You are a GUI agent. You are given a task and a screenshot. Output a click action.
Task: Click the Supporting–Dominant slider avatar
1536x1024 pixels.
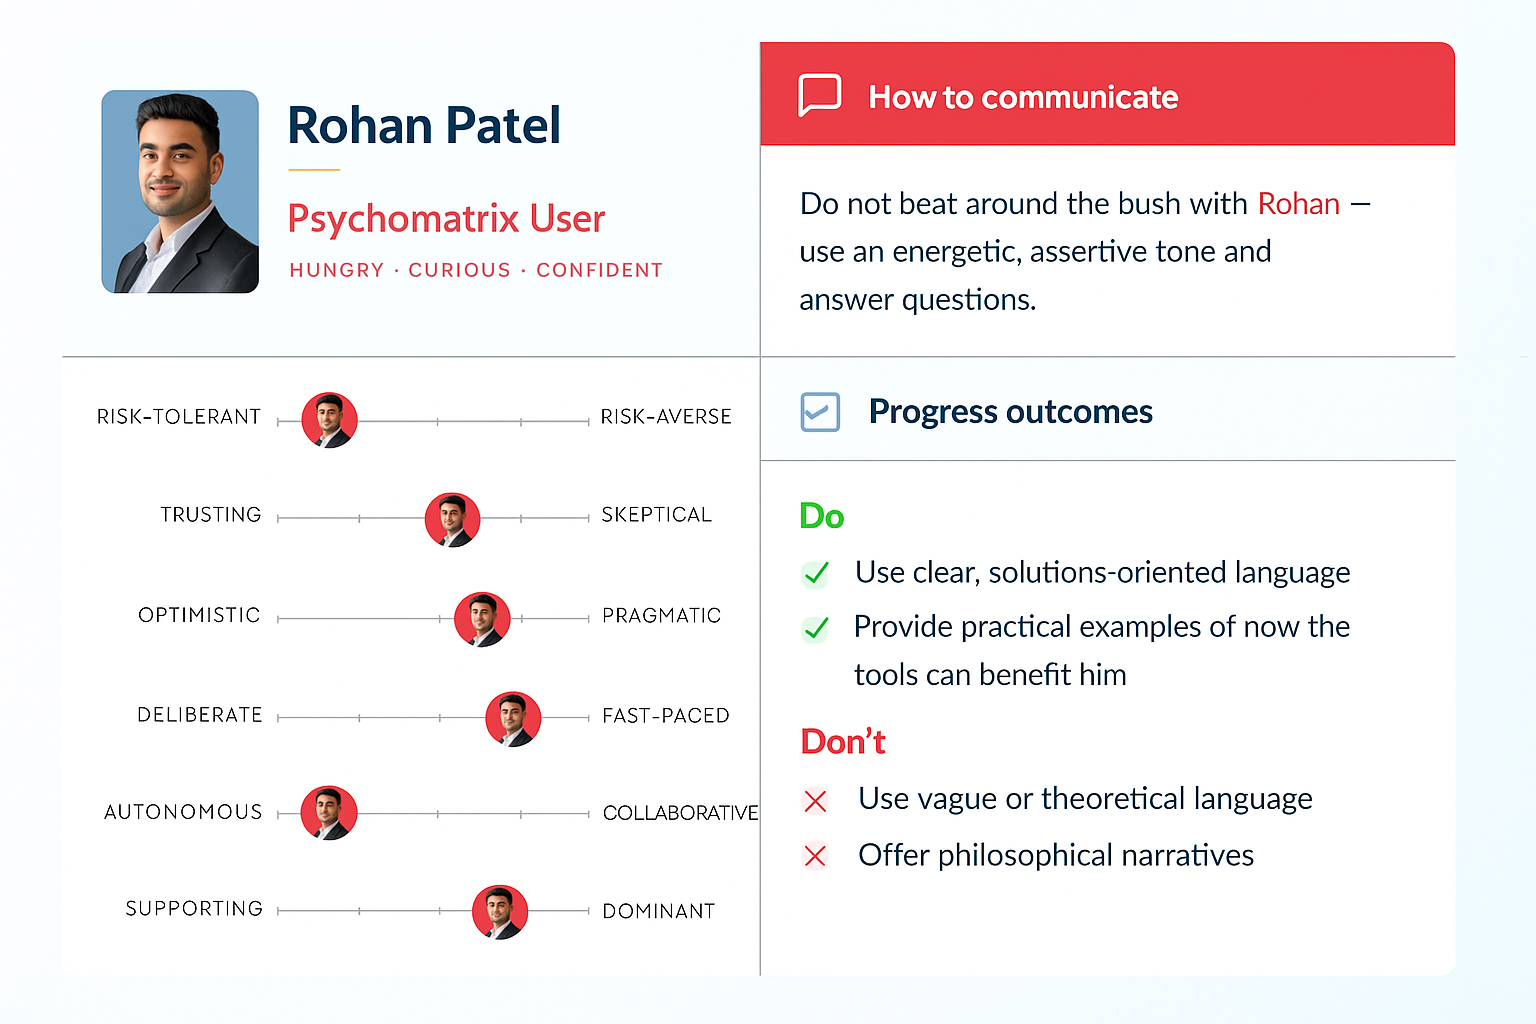(x=499, y=912)
